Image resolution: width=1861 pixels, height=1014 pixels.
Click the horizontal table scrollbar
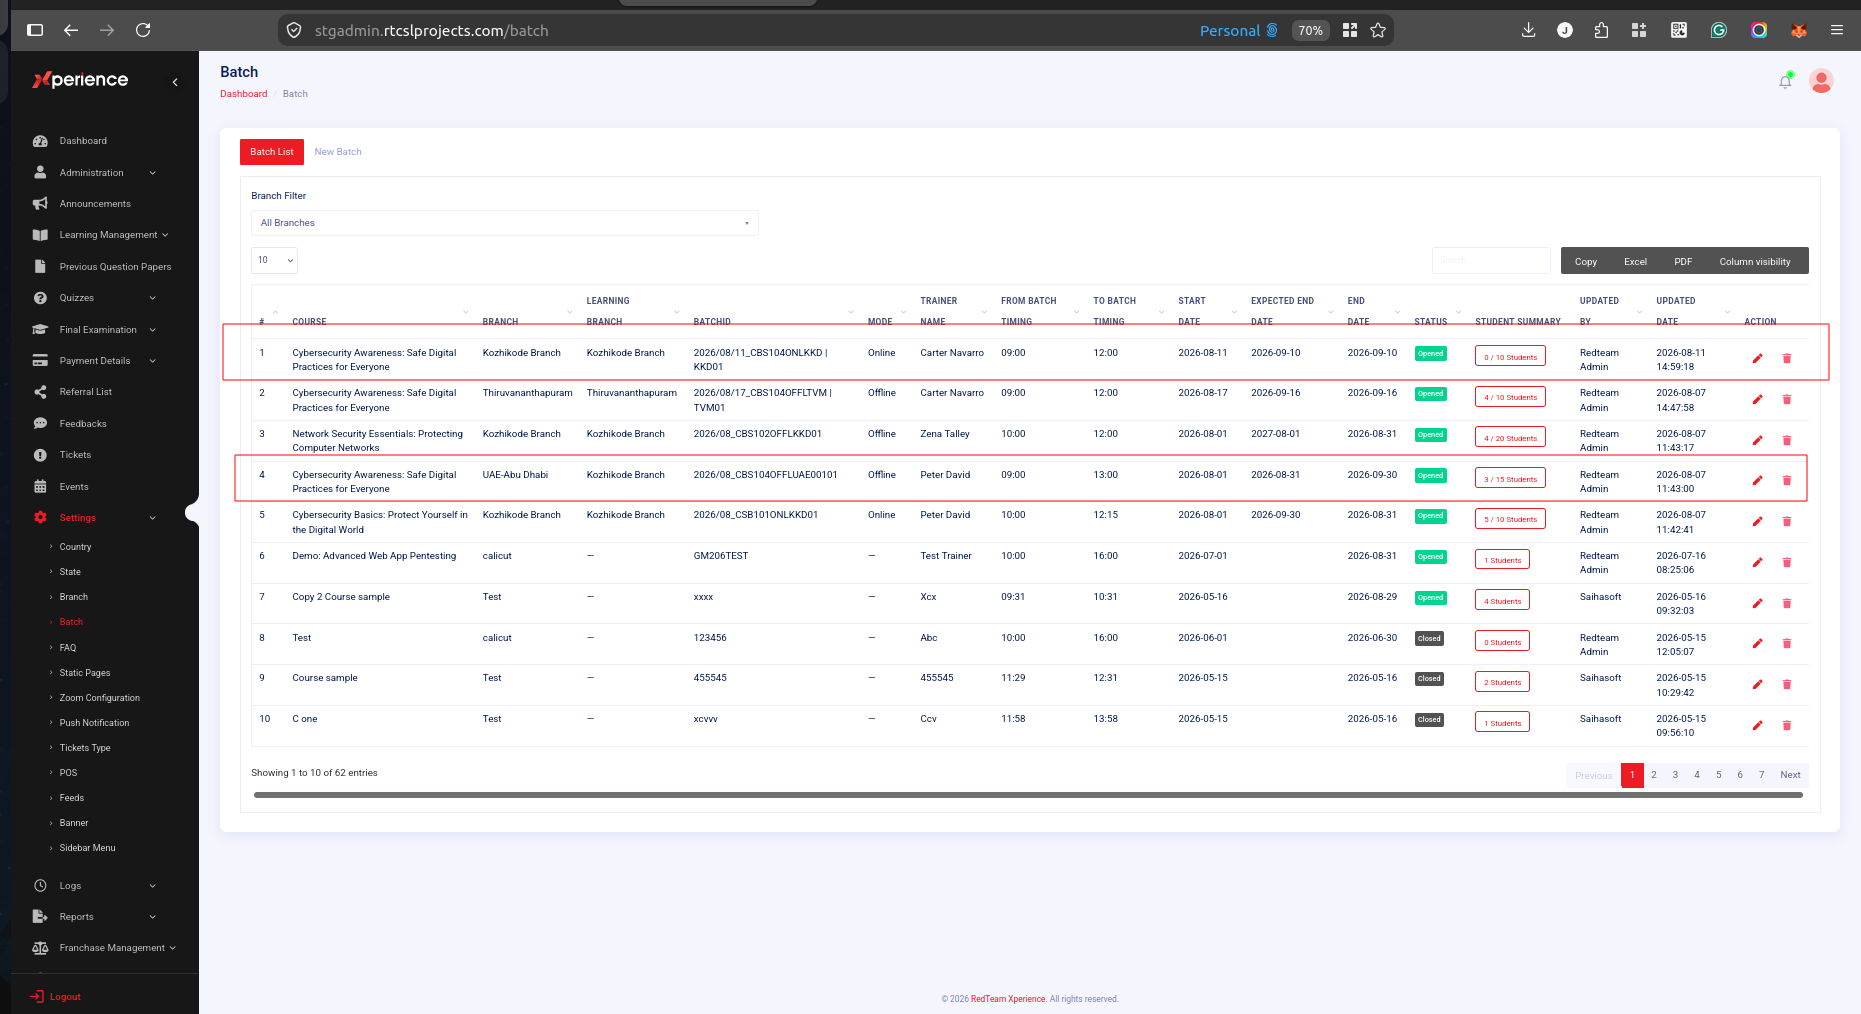pyautogui.click(x=1028, y=795)
